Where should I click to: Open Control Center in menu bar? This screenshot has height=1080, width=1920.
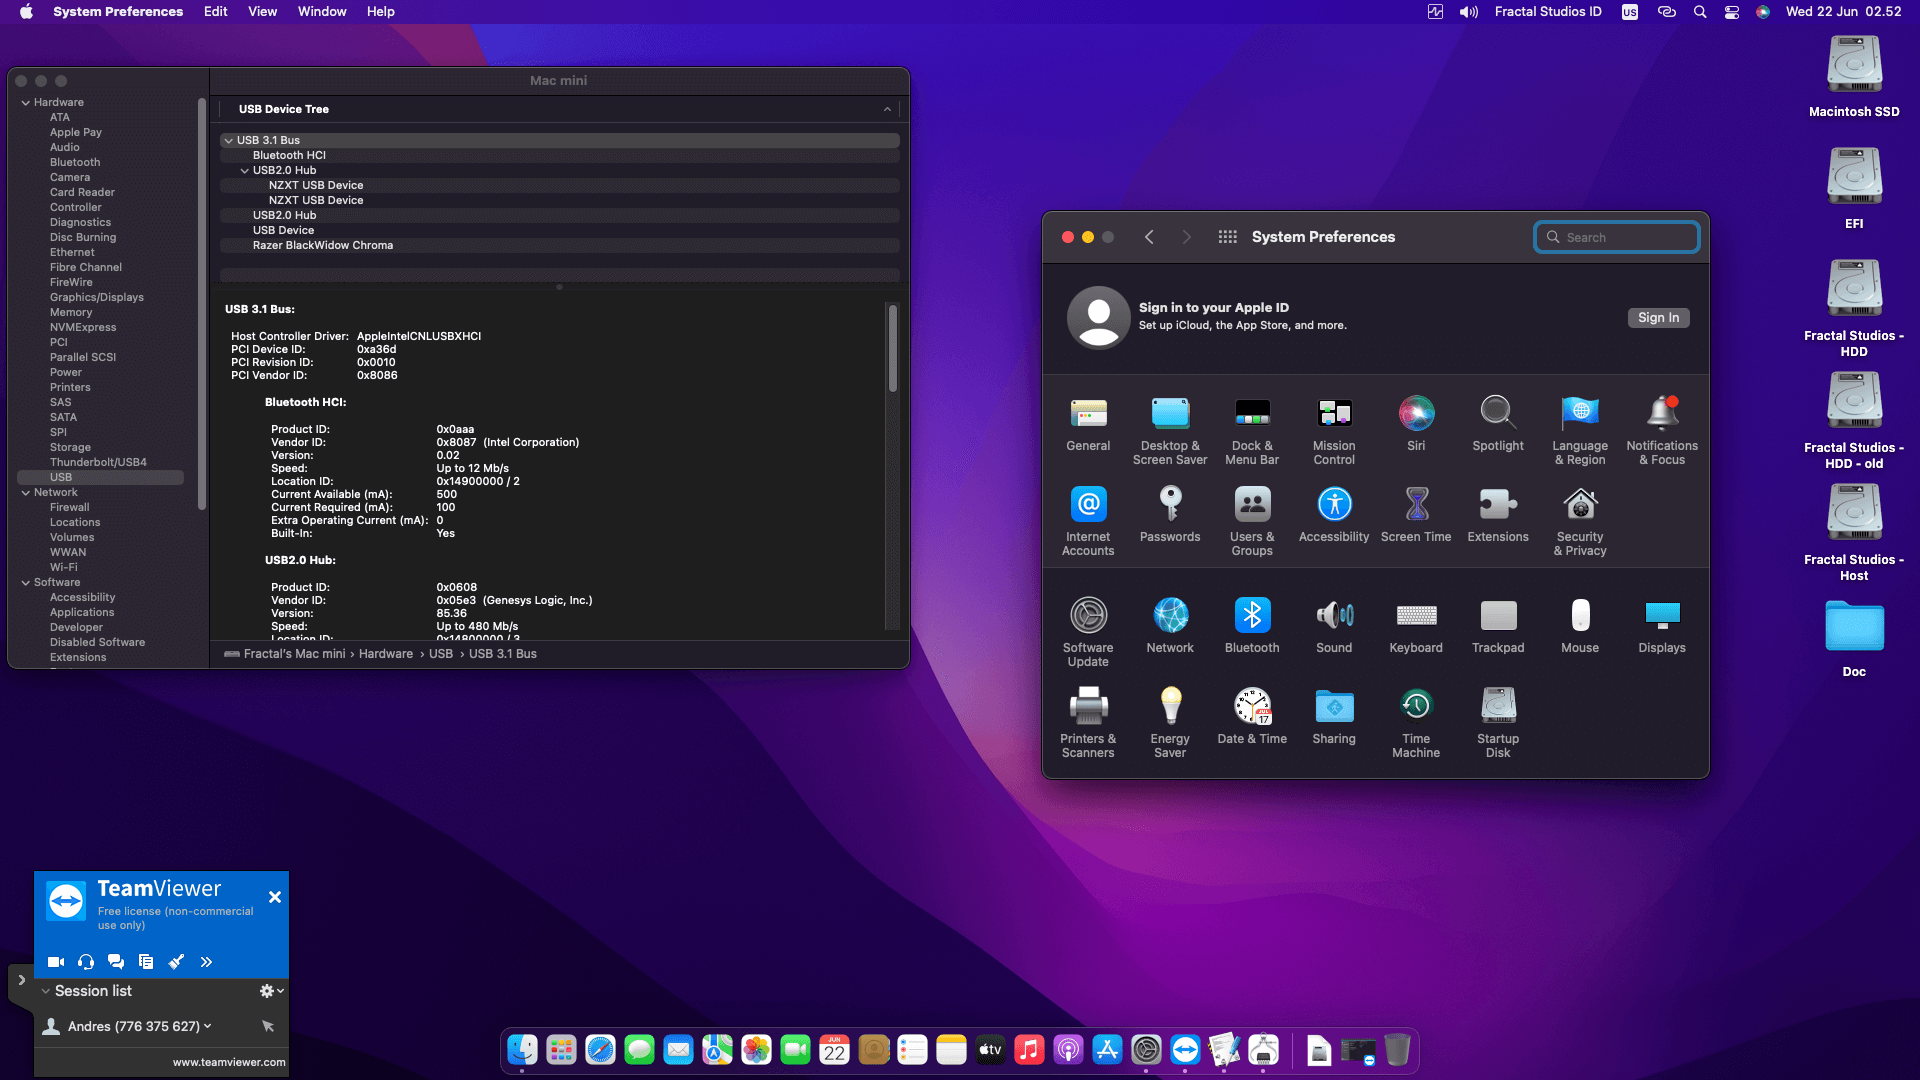coord(1732,12)
